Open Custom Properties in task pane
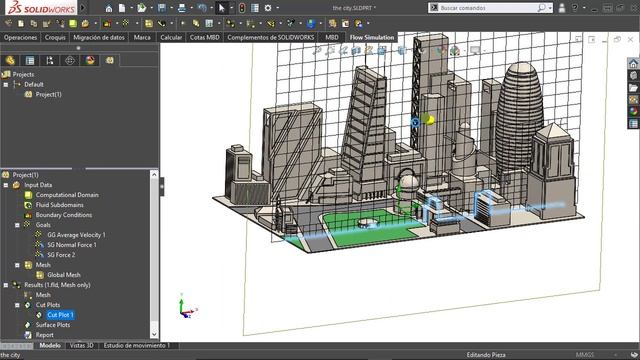640x360 pixels. (633, 123)
